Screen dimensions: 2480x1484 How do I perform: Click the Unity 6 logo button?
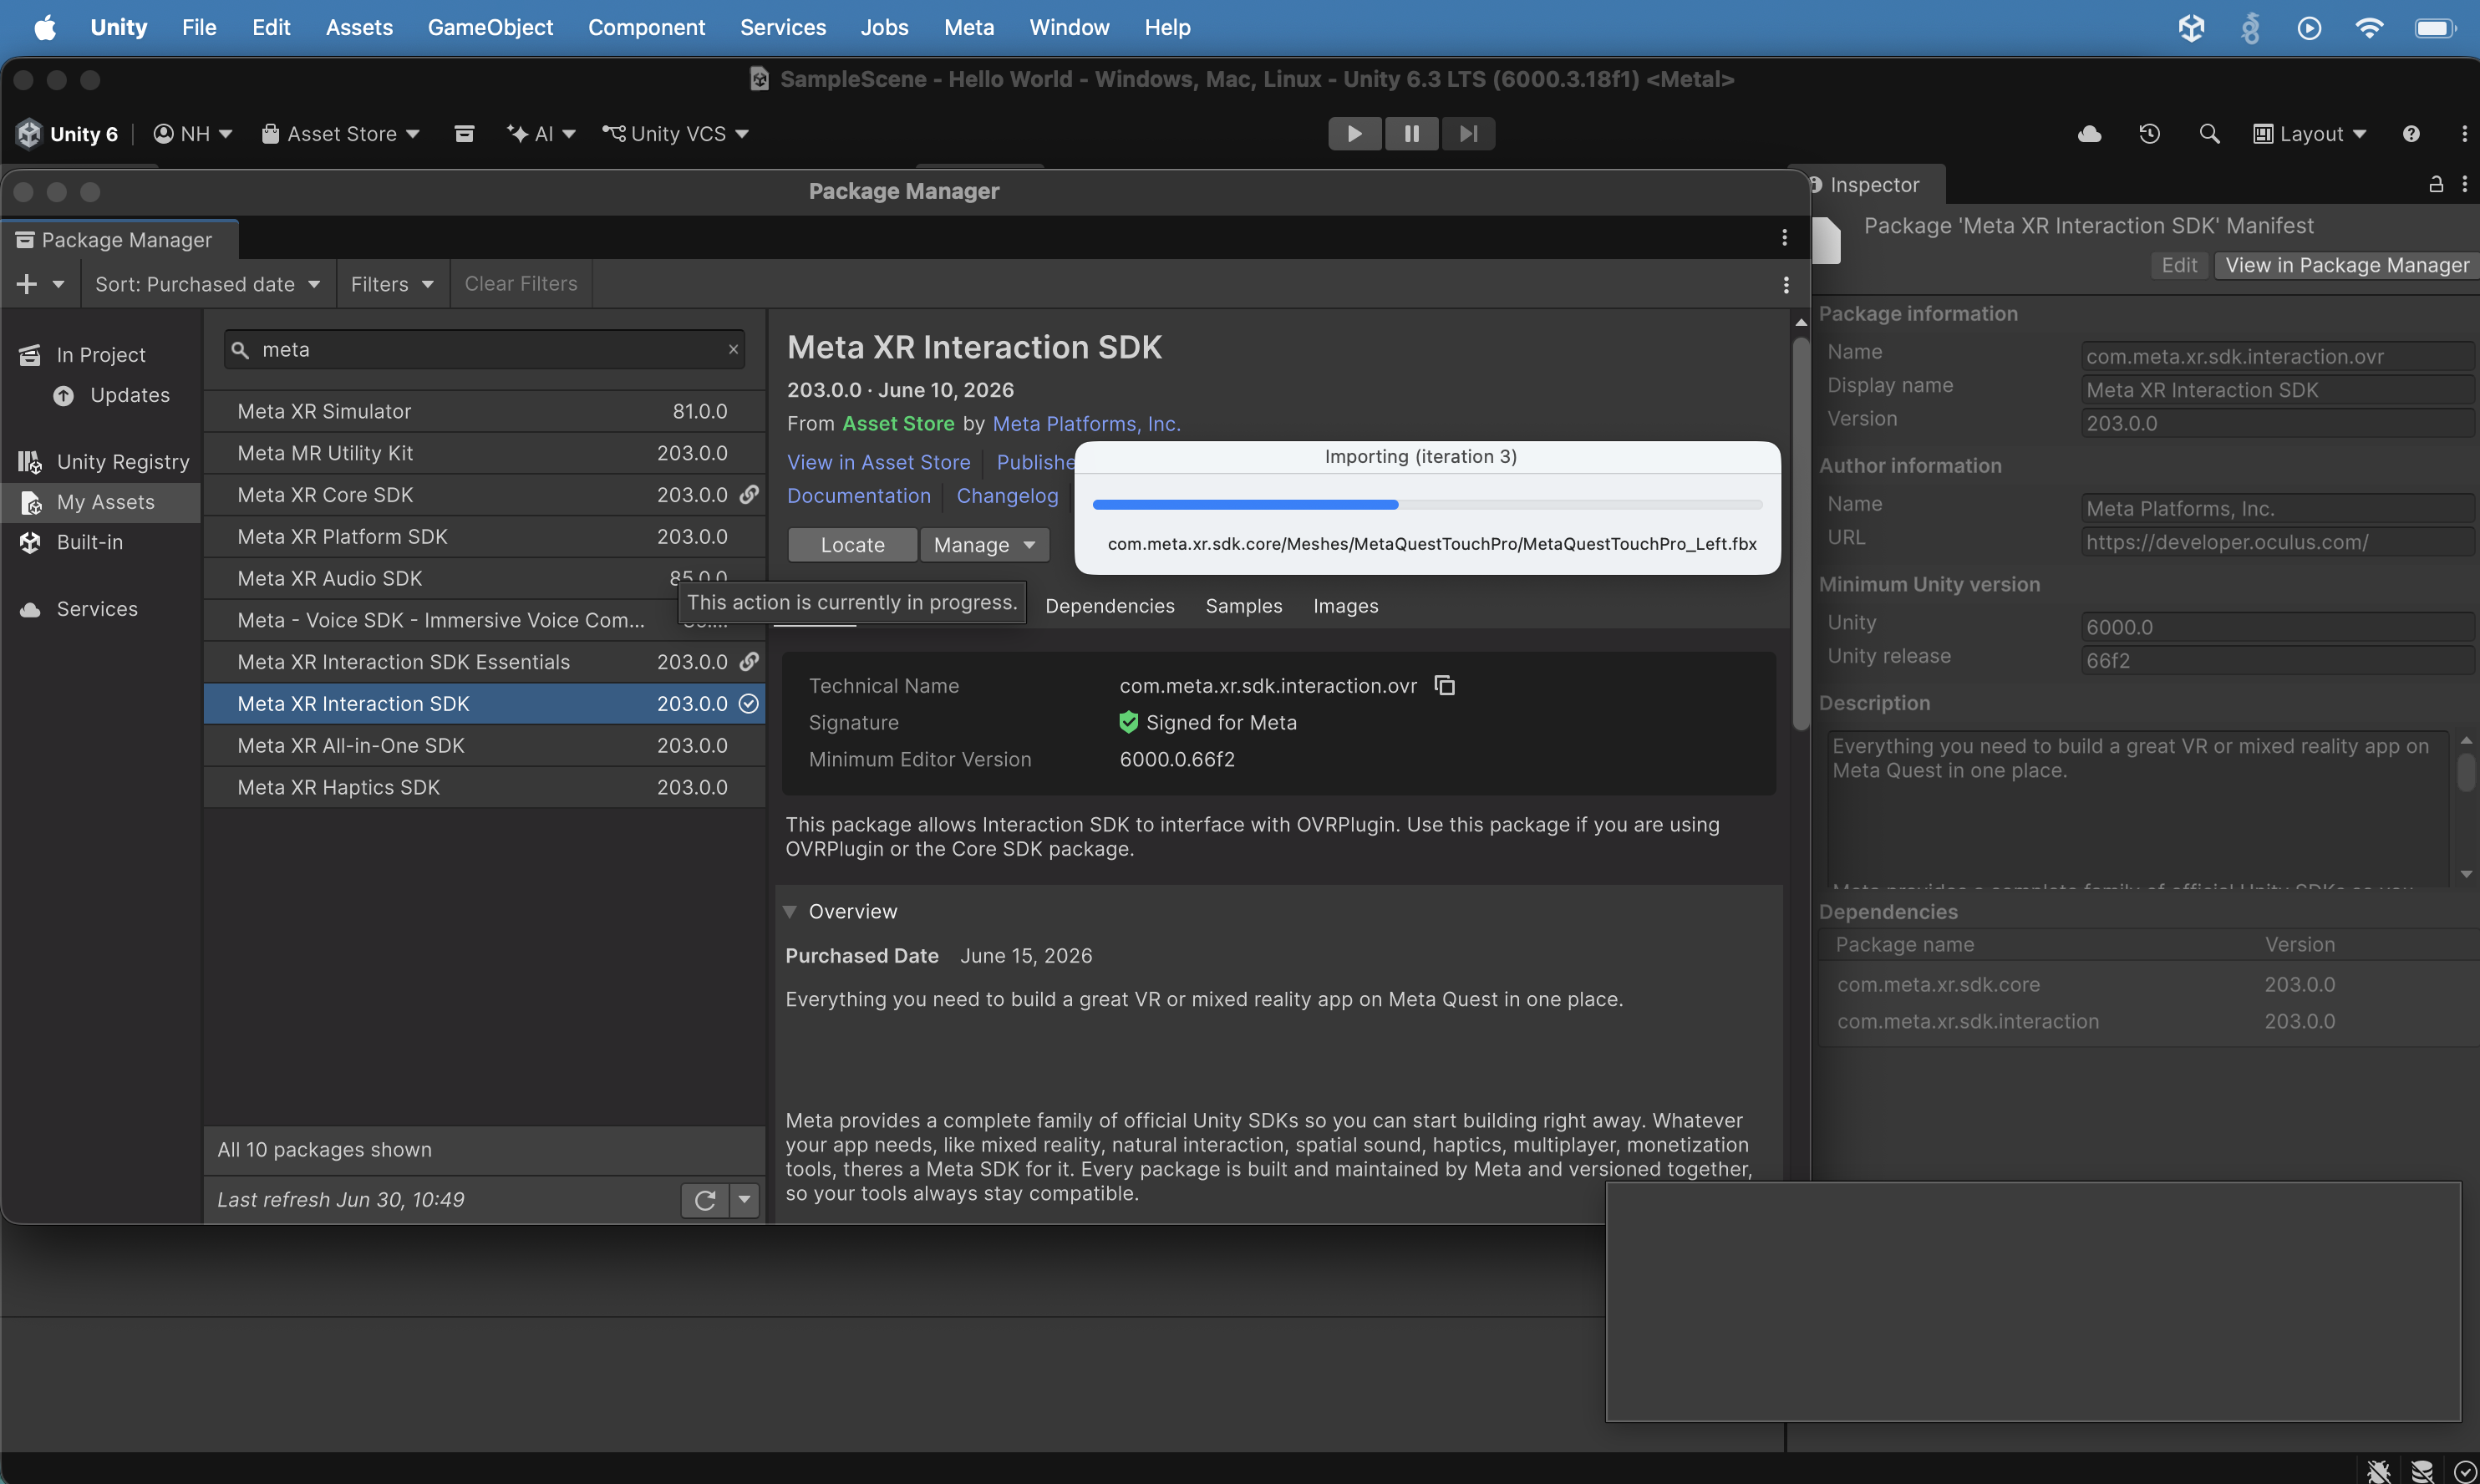click(x=67, y=133)
